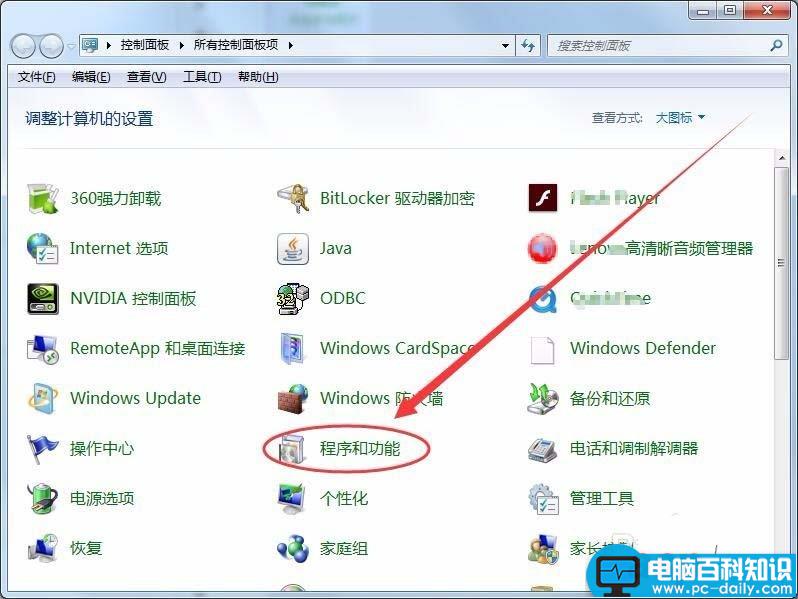Click the 恢复 icon
Viewport: 798px width, 599px height.
pyautogui.click(x=43, y=548)
